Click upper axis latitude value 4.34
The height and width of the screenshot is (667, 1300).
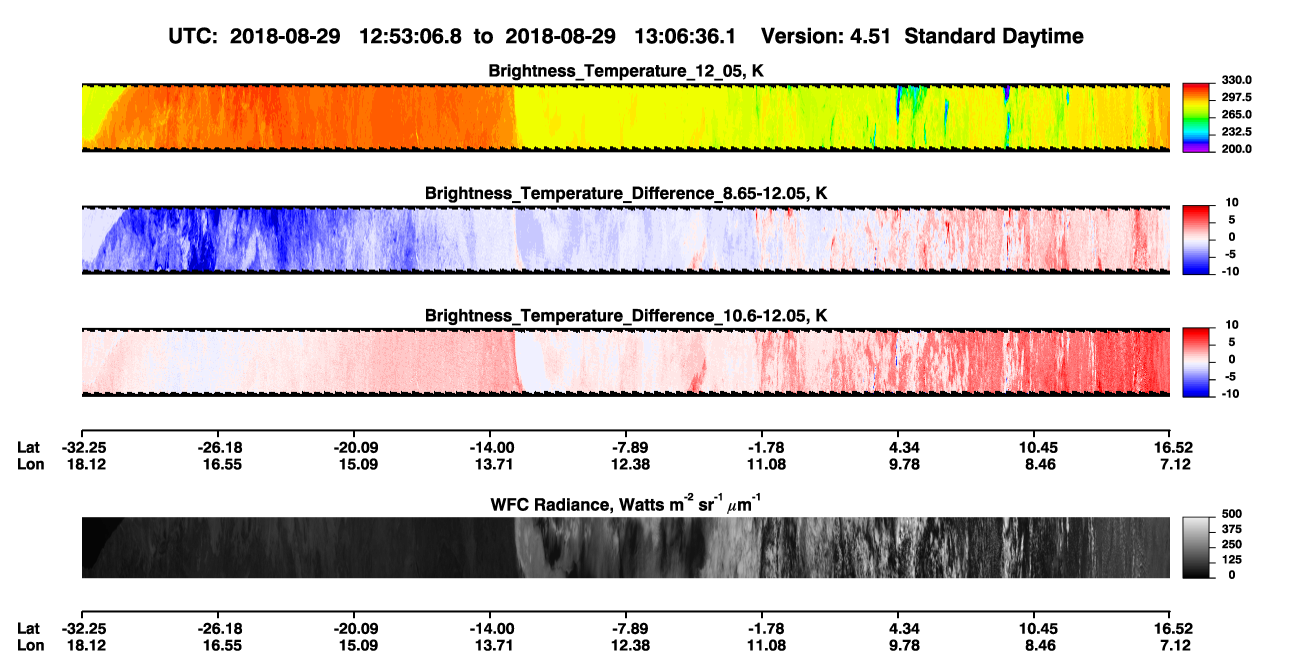point(897,447)
